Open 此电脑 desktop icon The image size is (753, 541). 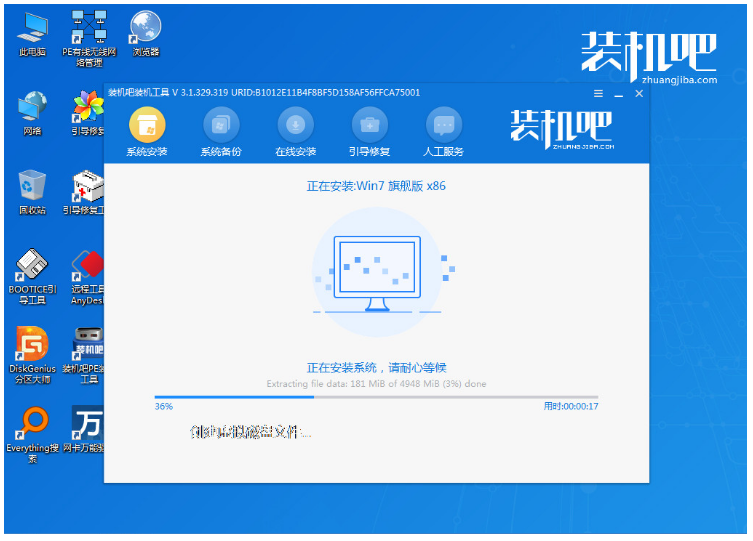click(32, 34)
